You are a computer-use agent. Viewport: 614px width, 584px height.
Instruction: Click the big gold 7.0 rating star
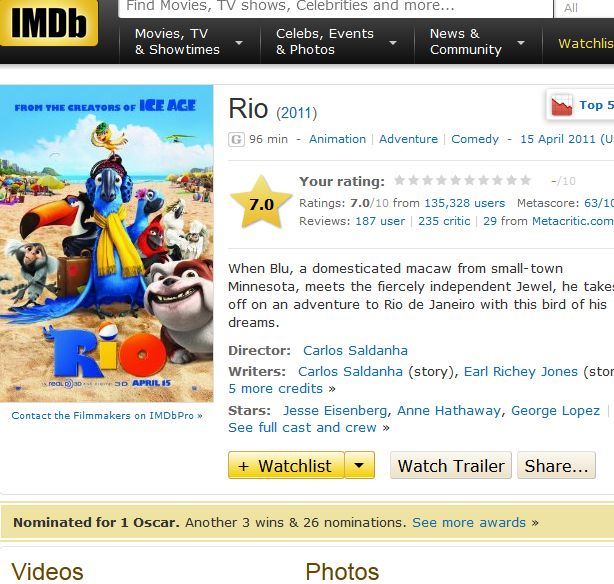(261, 203)
